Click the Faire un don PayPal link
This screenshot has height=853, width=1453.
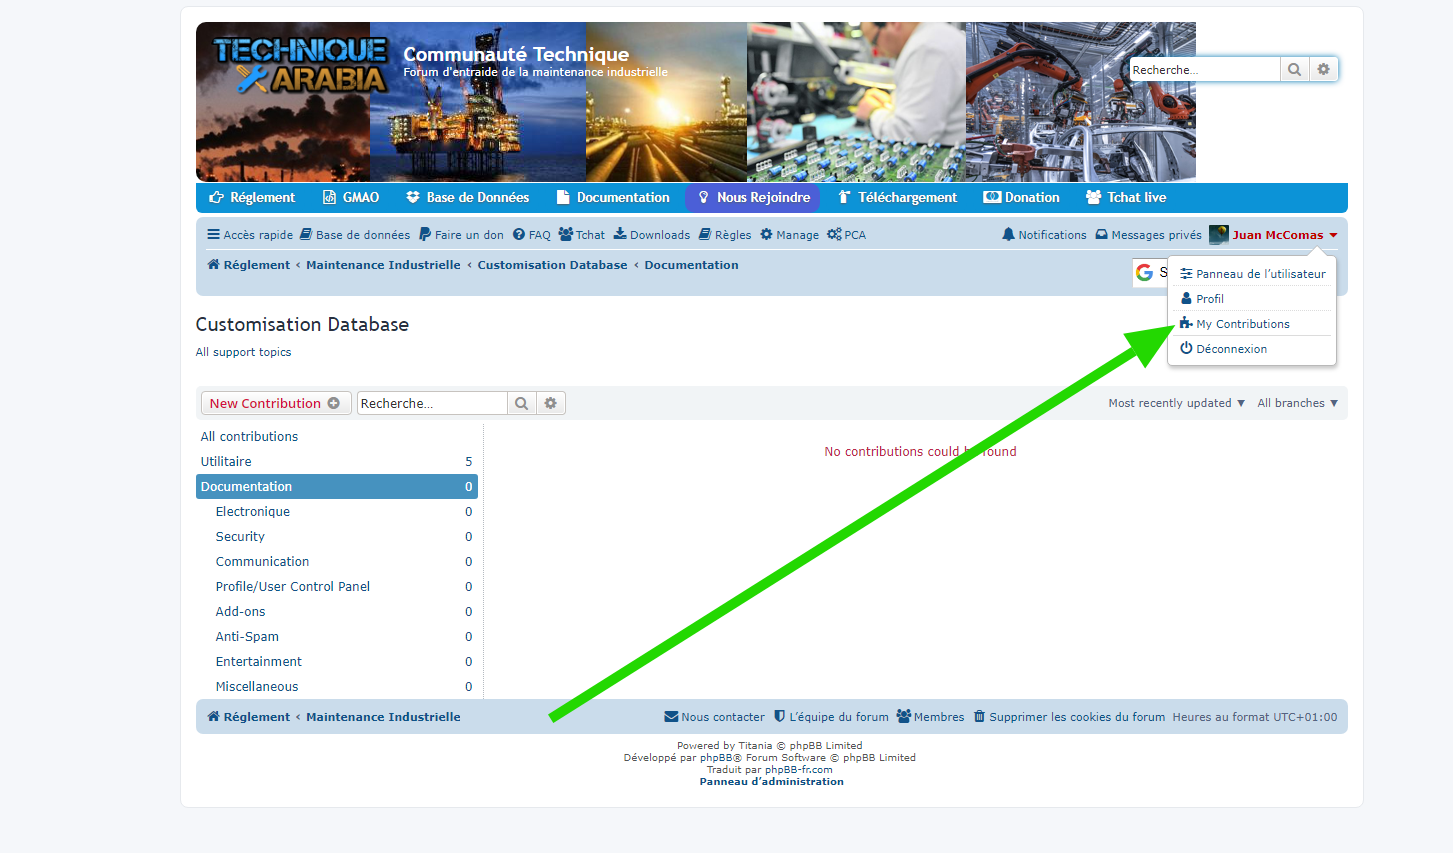[461, 235]
